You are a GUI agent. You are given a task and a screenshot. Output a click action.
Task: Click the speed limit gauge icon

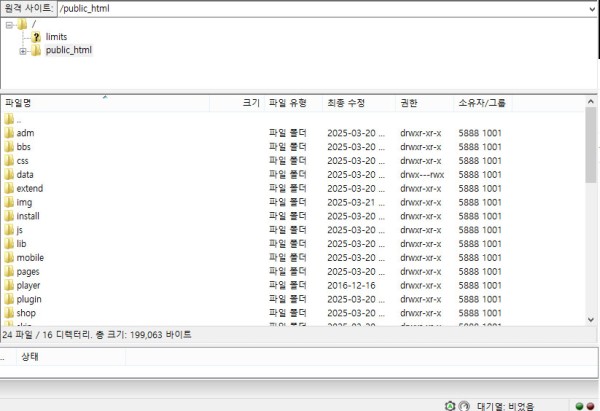click(x=464, y=405)
